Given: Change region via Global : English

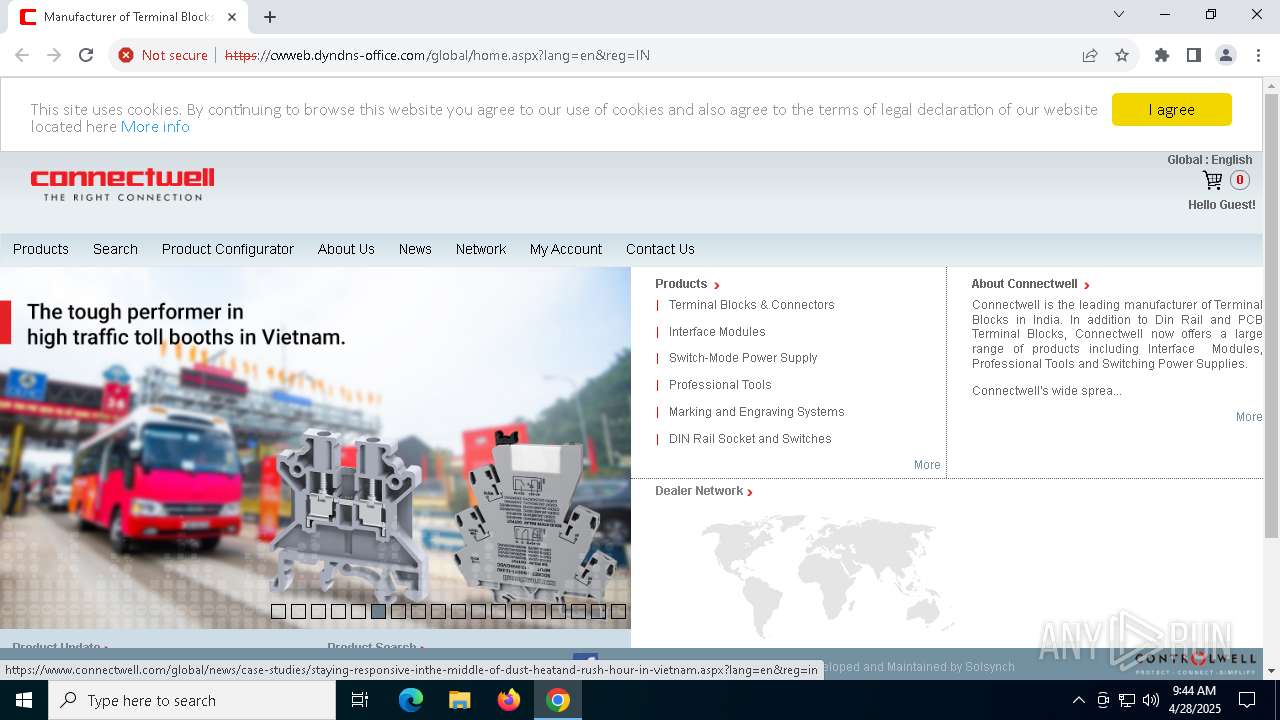Looking at the screenshot, I should tap(1209, 160).
